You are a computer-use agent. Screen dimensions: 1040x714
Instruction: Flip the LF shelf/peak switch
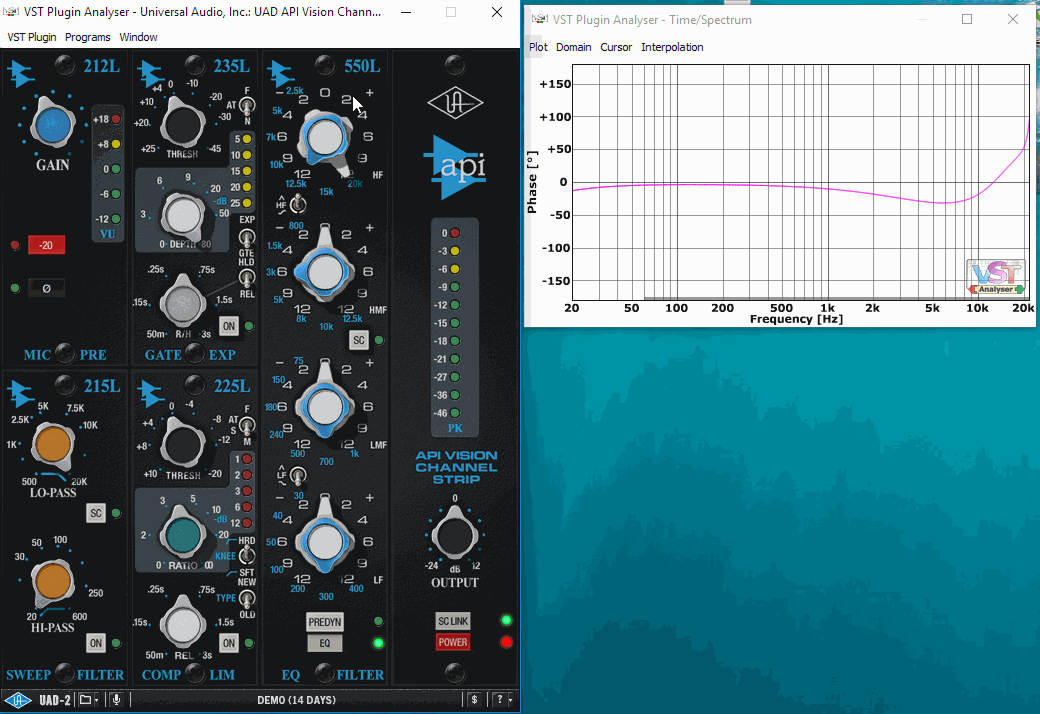point(298,475)
